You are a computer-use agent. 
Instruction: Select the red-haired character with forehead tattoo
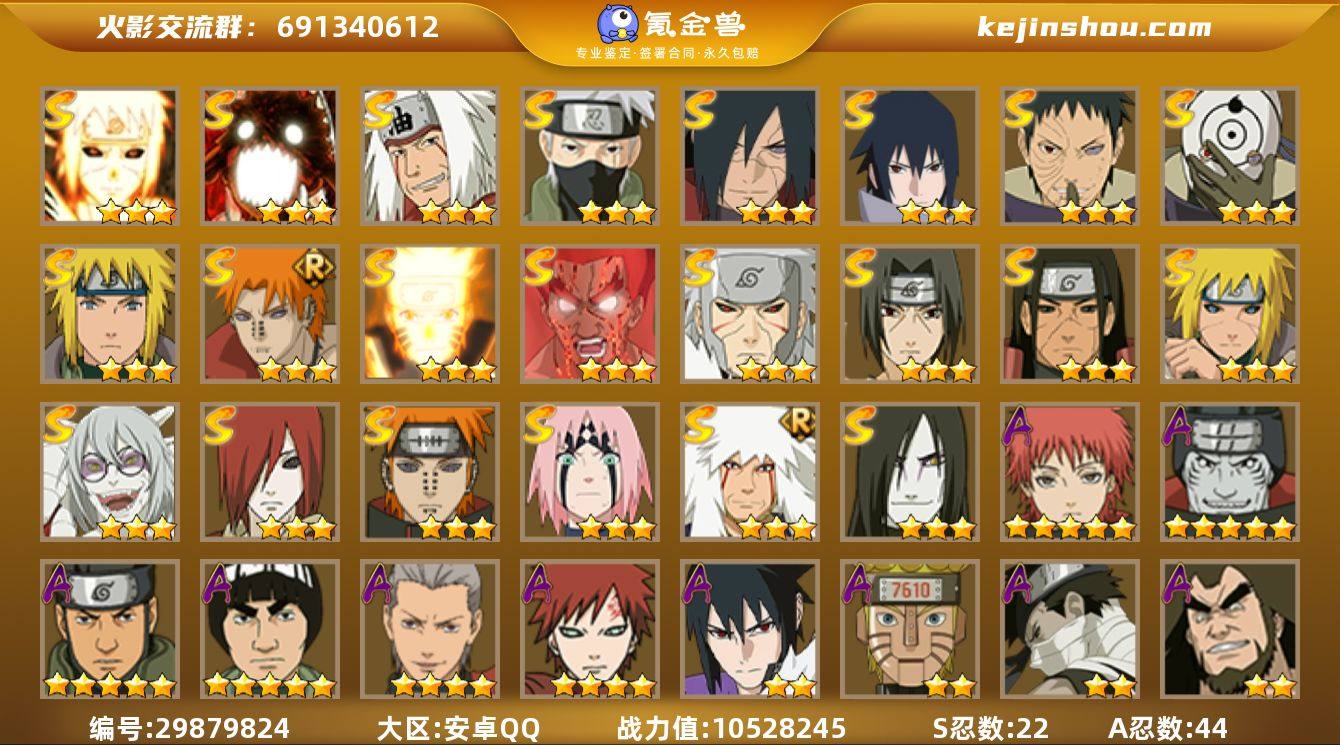(589, 629)
